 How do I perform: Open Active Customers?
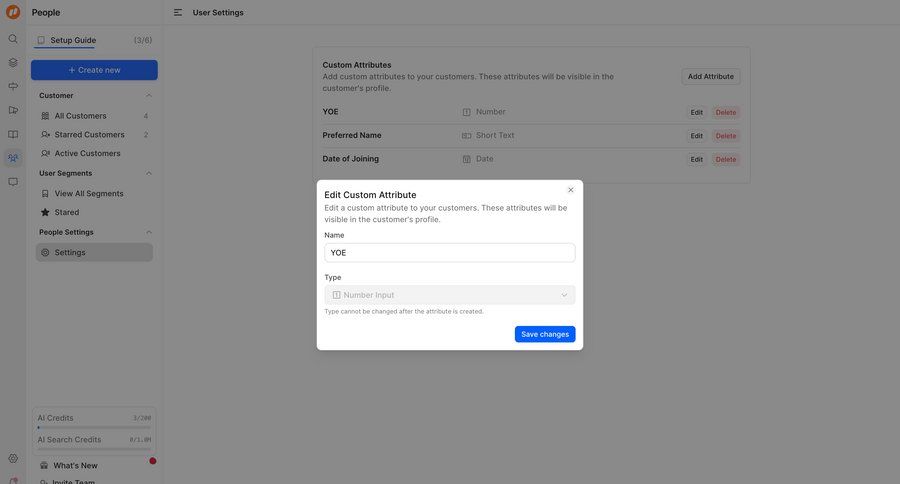(x=94, y=153)
